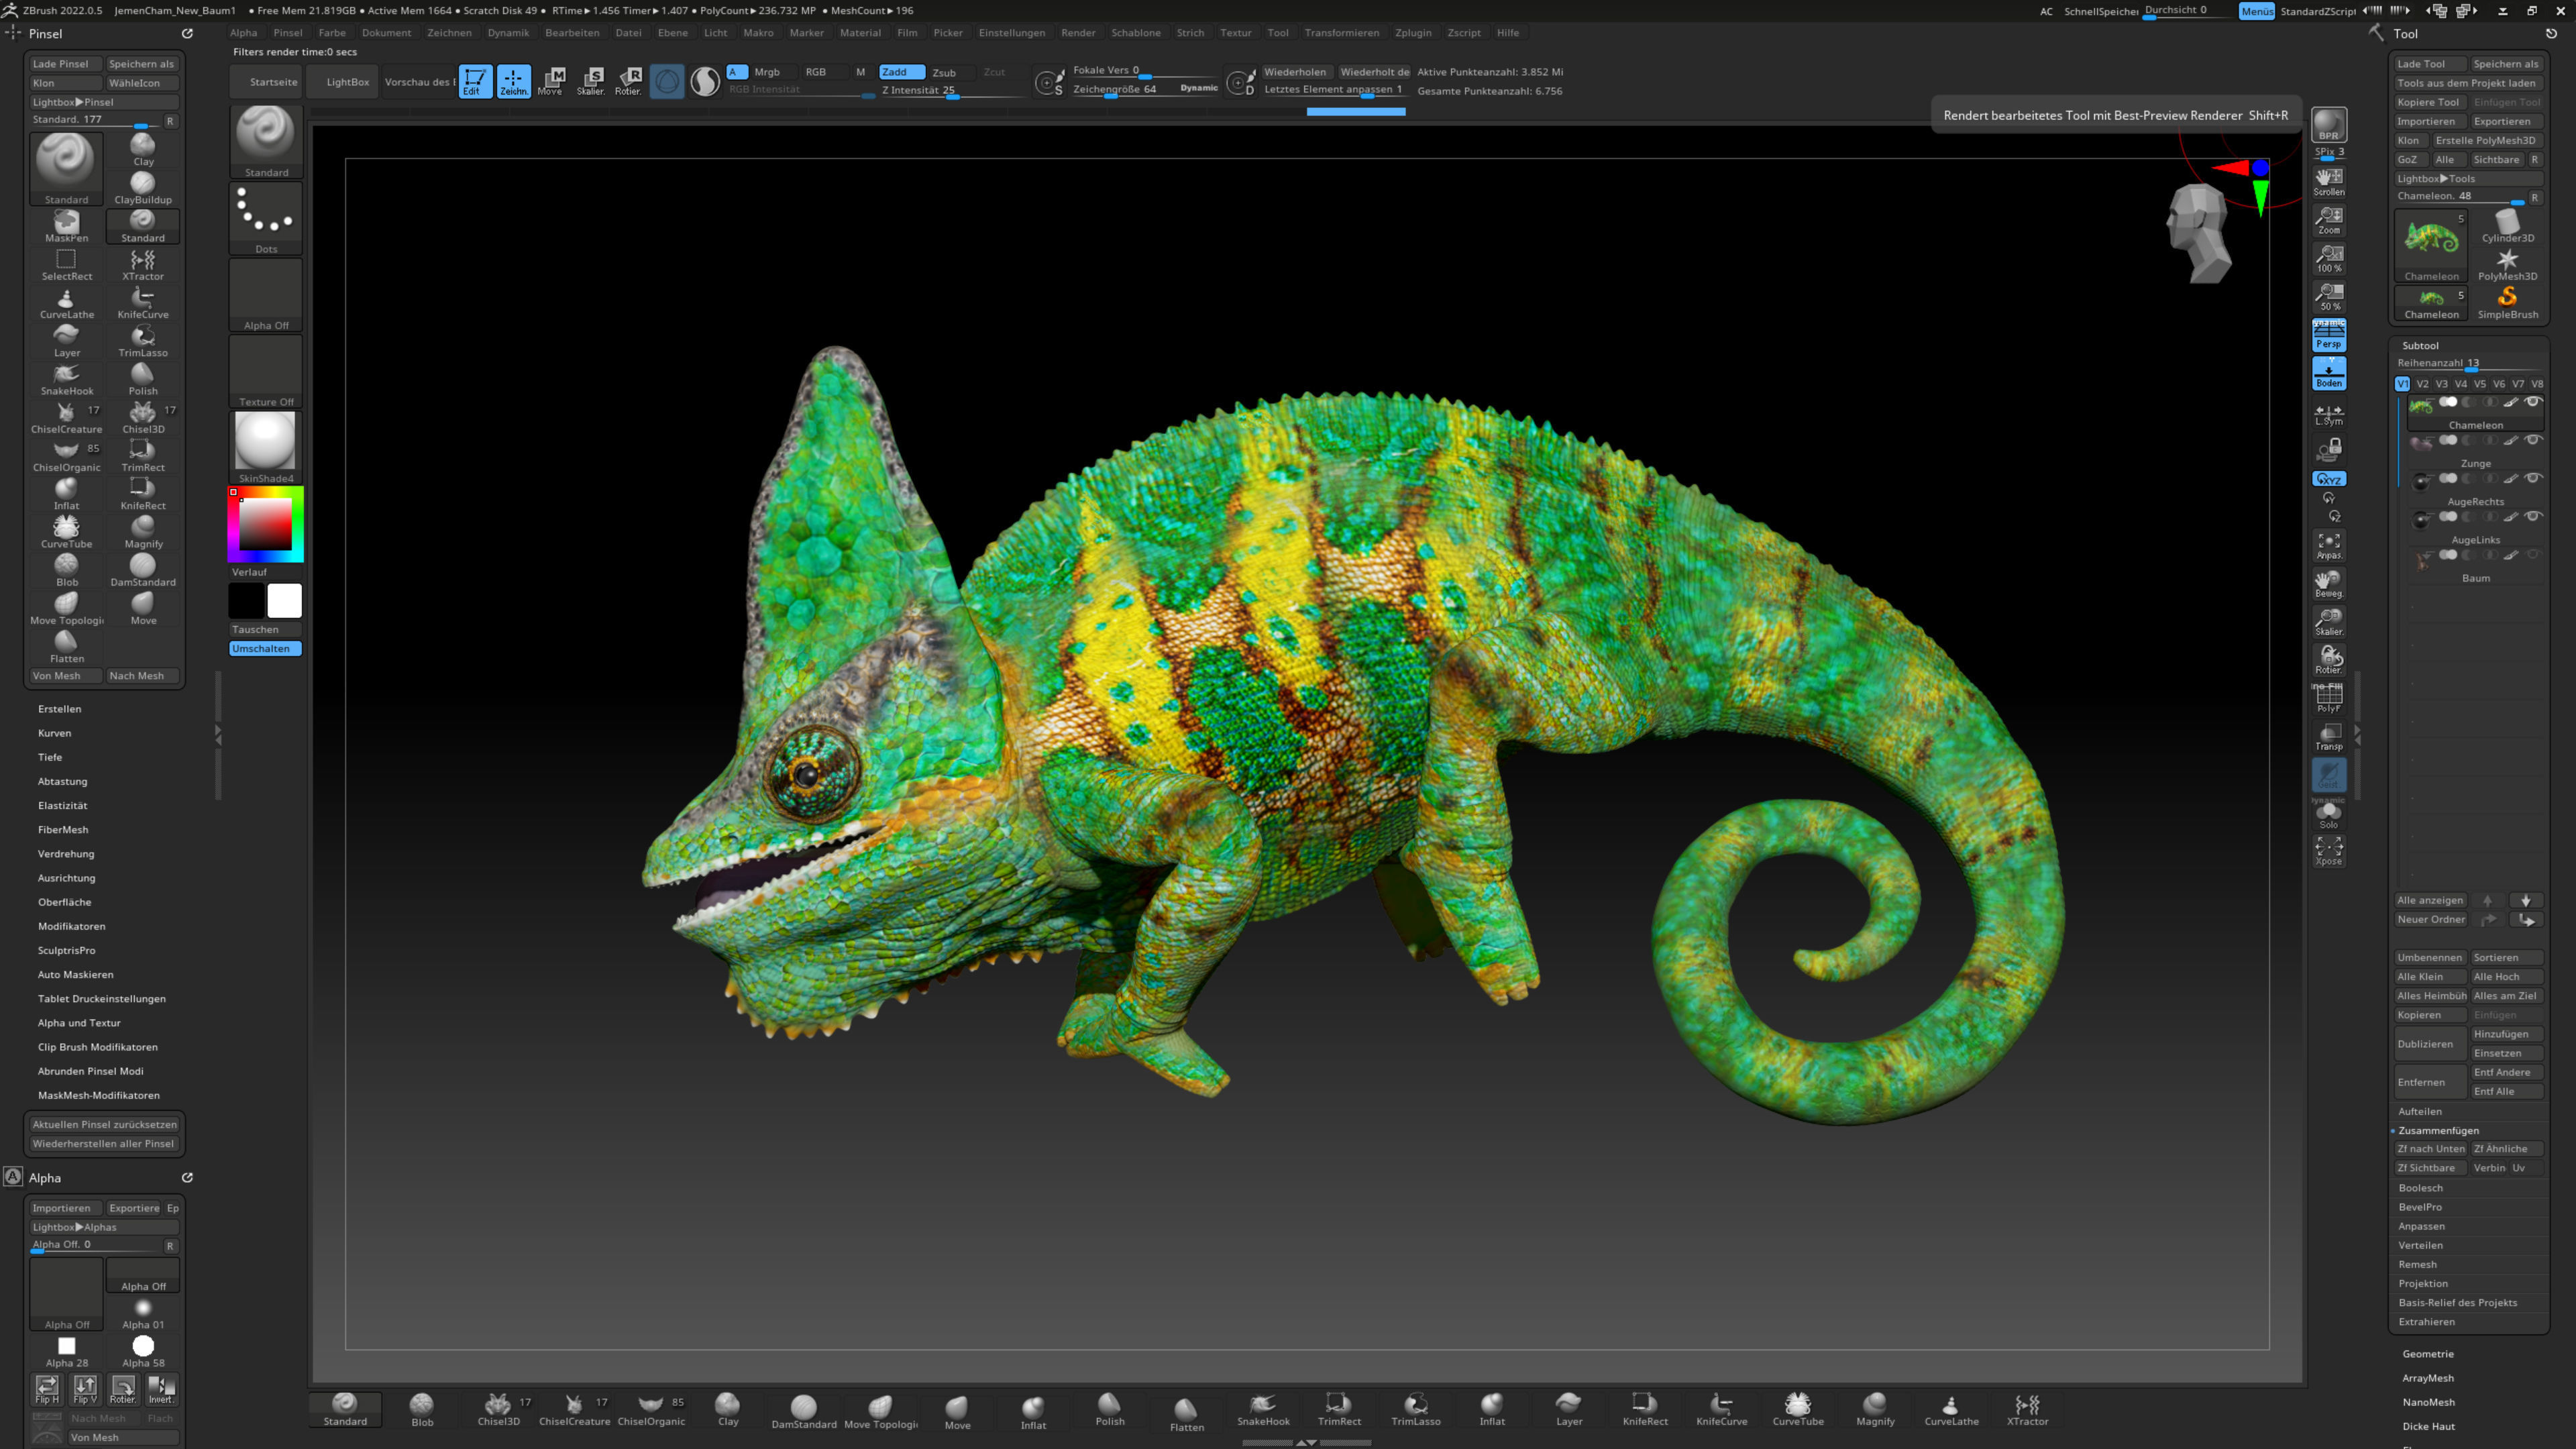Click the Xpose icon
Image resolution: width=2576 pixels, height=1449 pixels.
(x=2328, y=851)
